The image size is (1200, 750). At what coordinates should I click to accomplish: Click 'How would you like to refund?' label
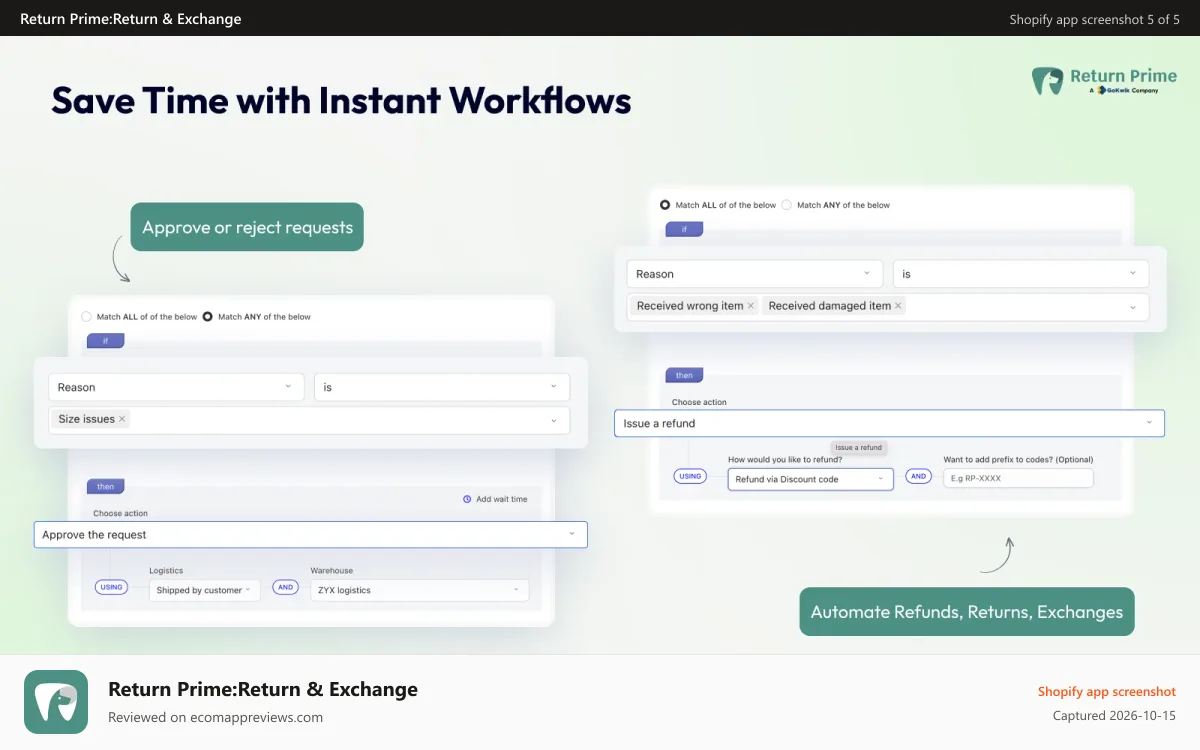coord(785,460)
